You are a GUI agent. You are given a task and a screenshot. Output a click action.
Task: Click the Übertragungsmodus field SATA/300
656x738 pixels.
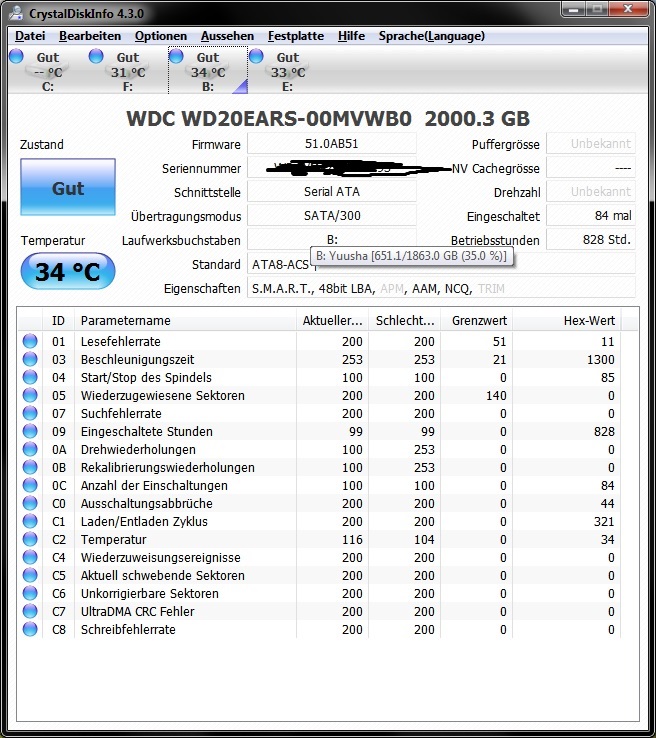pos(332,216)
